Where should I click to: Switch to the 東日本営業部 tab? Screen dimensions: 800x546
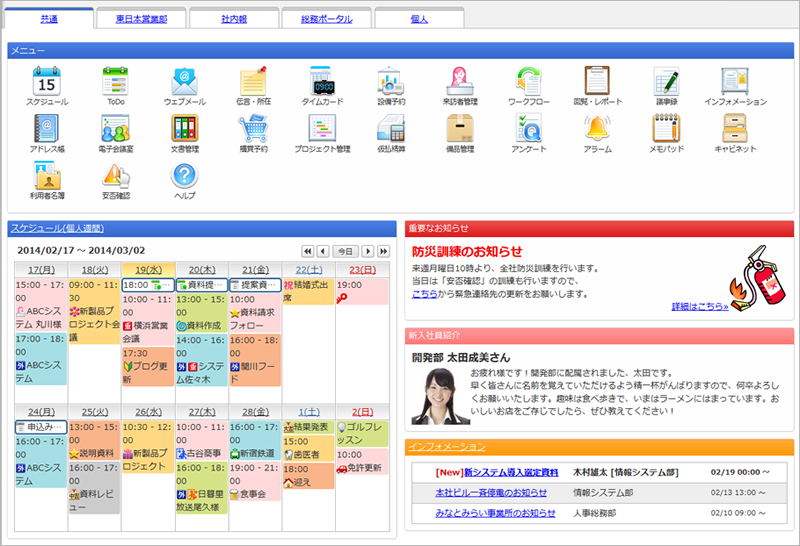(141, 19)
